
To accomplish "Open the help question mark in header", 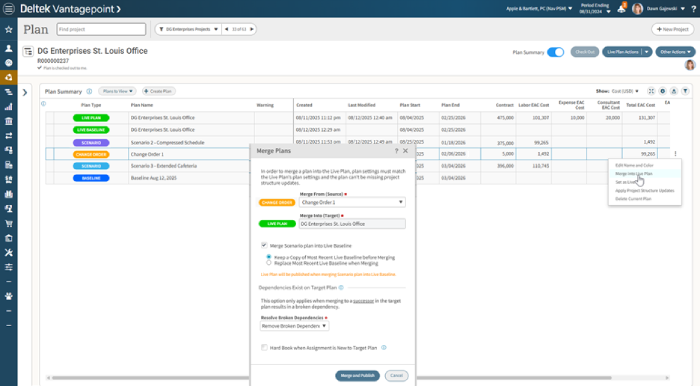I will pos(693,8).
